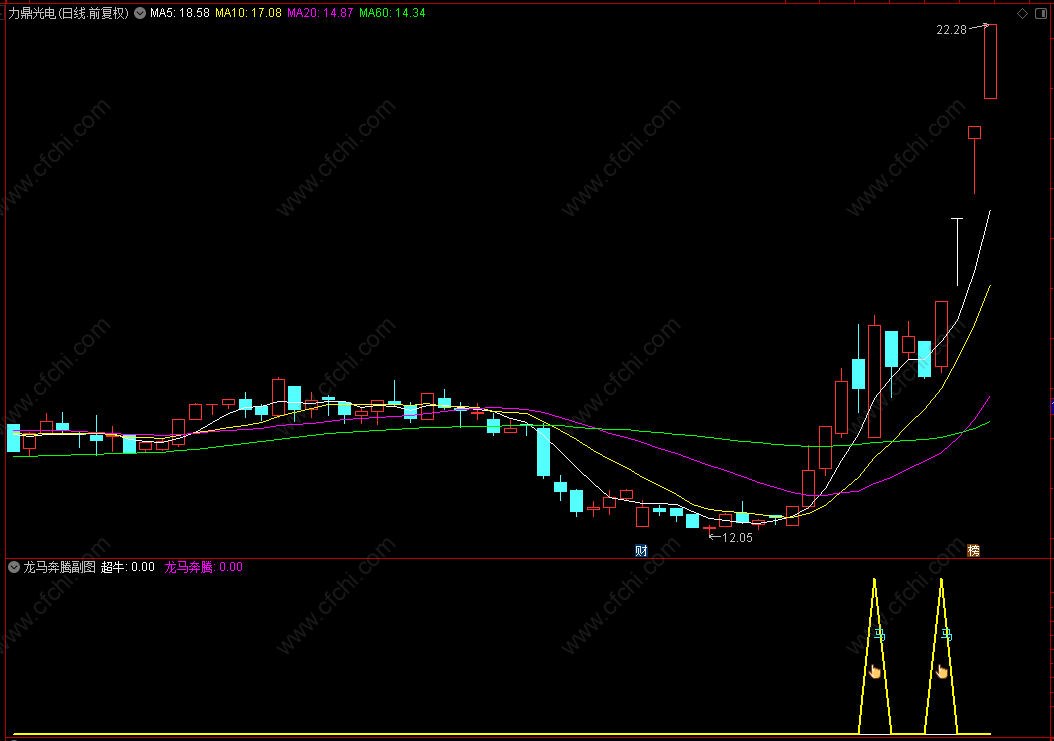Viewport: 1054px width, 741px height.
Task: Click the 龙马奔腾副图 indicator name
Action: [x=59, y=568]
